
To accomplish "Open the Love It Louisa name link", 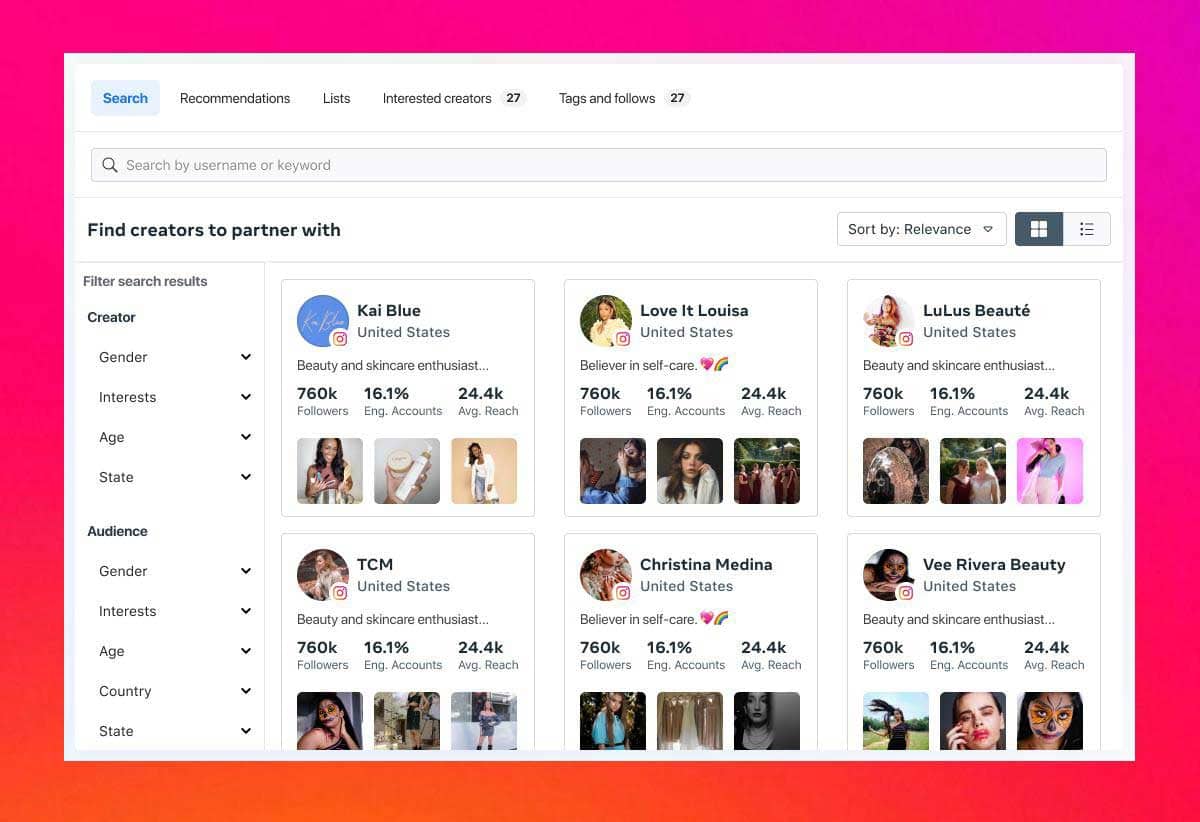I will point(694,310).
